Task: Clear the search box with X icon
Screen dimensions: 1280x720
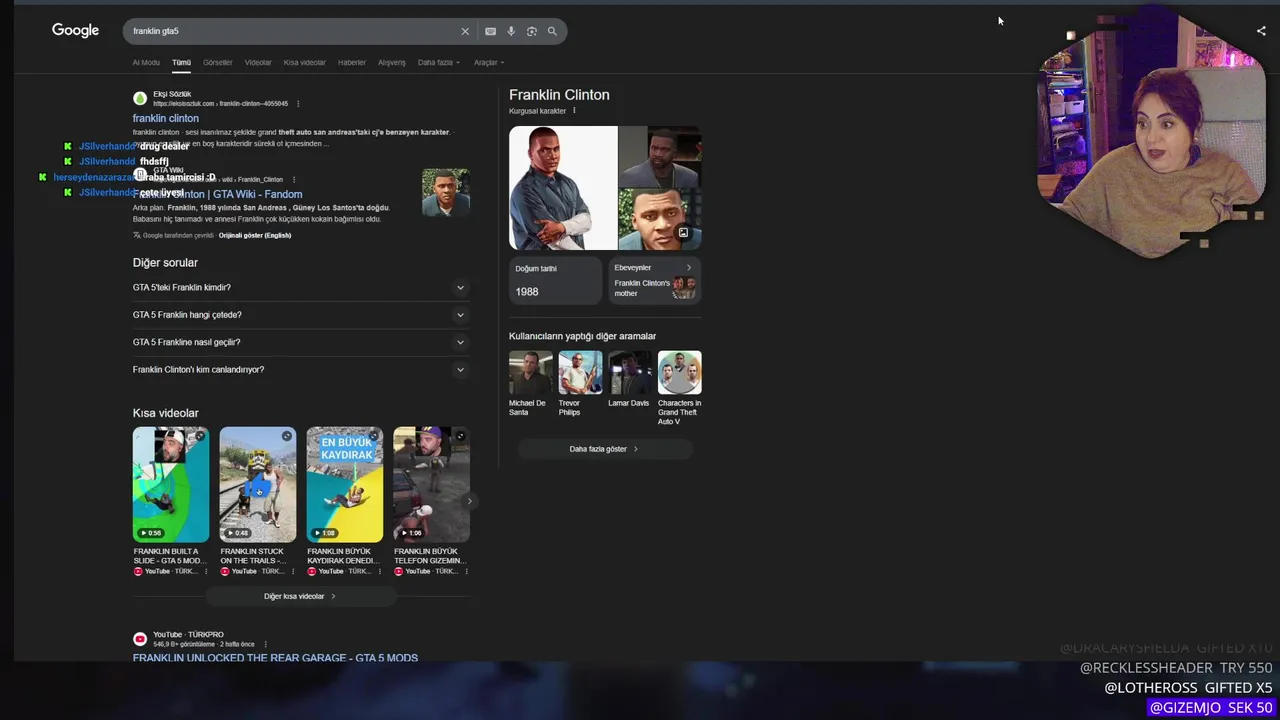Action: pyautogui.click(x=465, y=31)
